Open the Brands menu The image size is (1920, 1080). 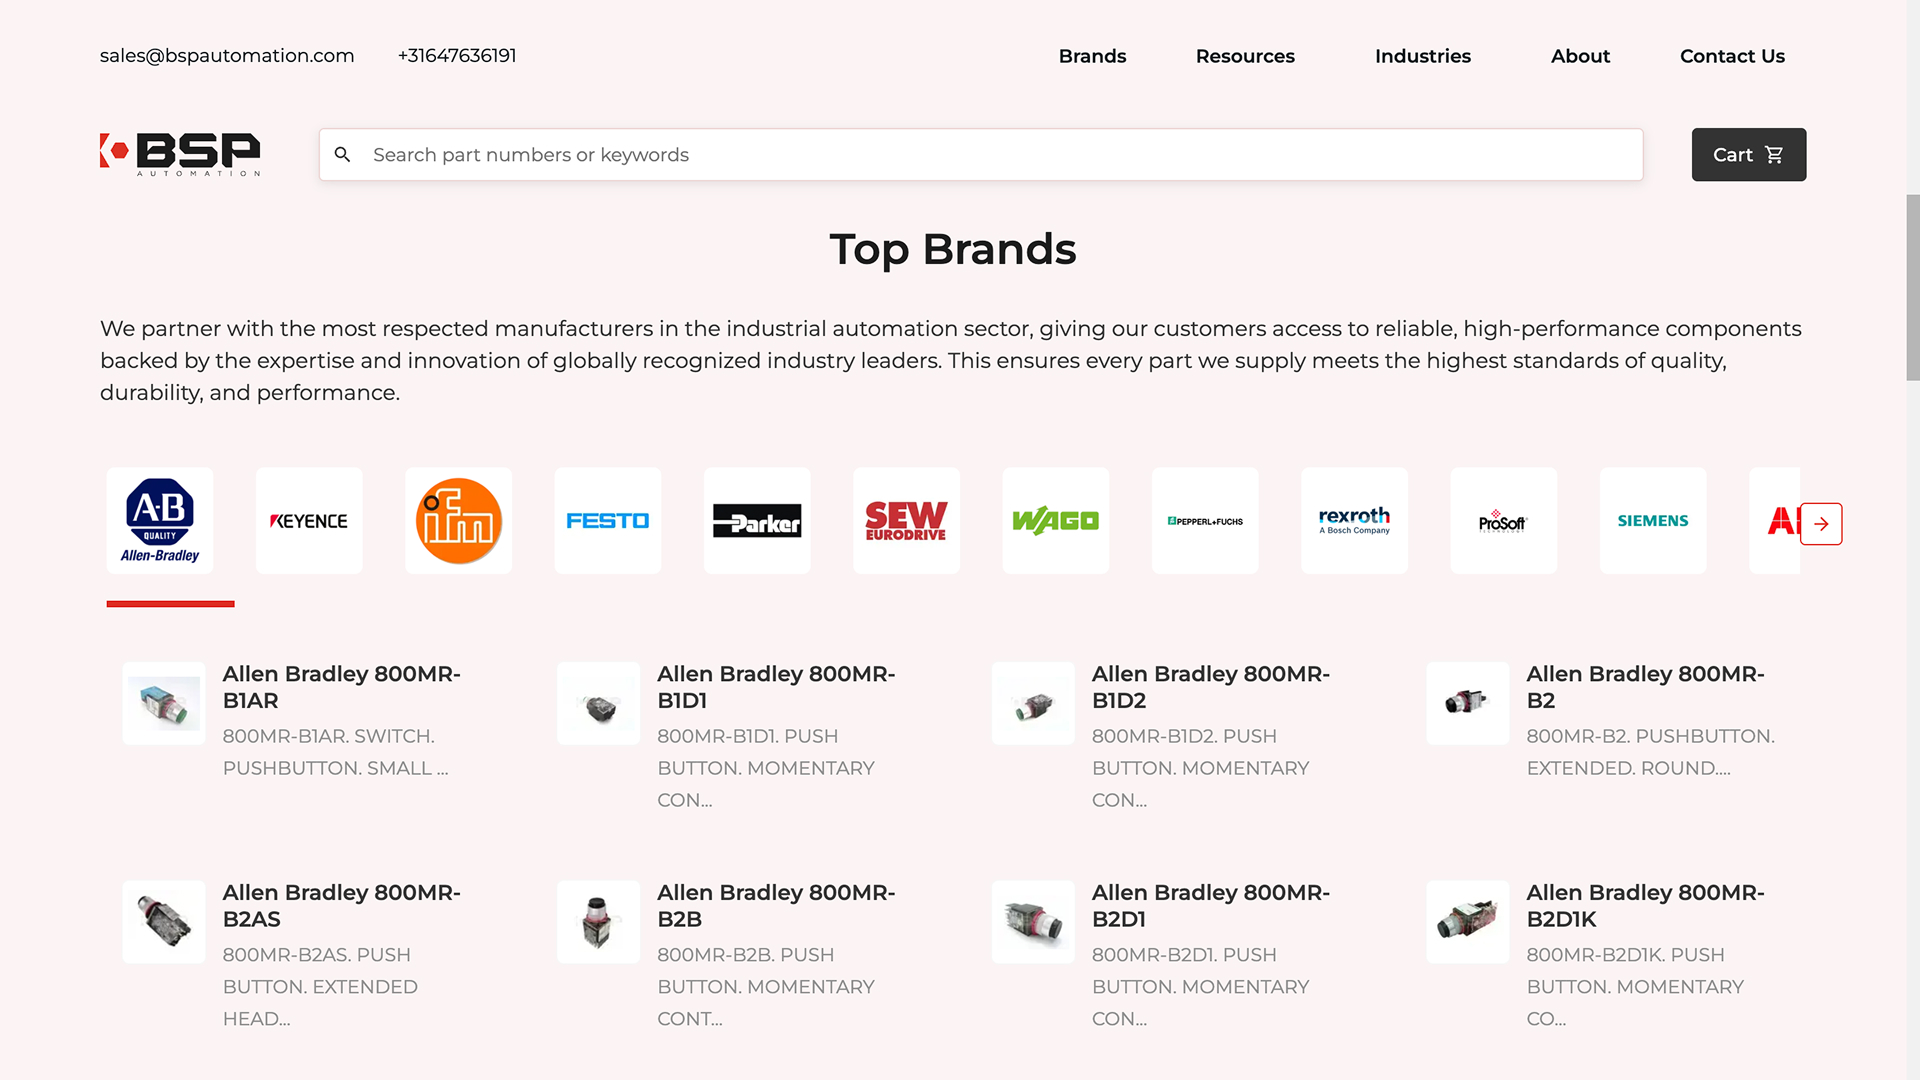pyautogui.click(x=1092, y=56)
